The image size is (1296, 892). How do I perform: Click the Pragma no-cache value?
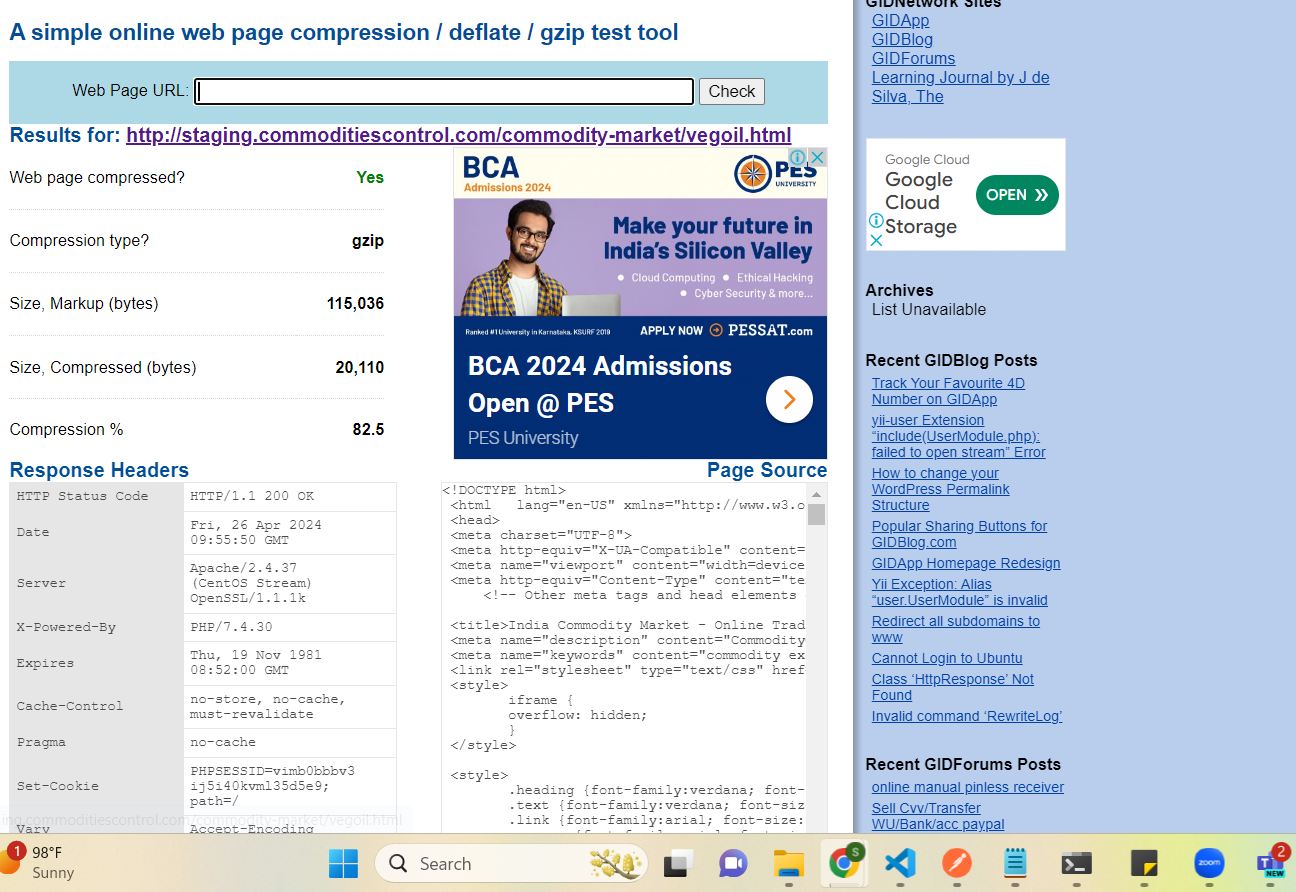click(x=290, y=742)
